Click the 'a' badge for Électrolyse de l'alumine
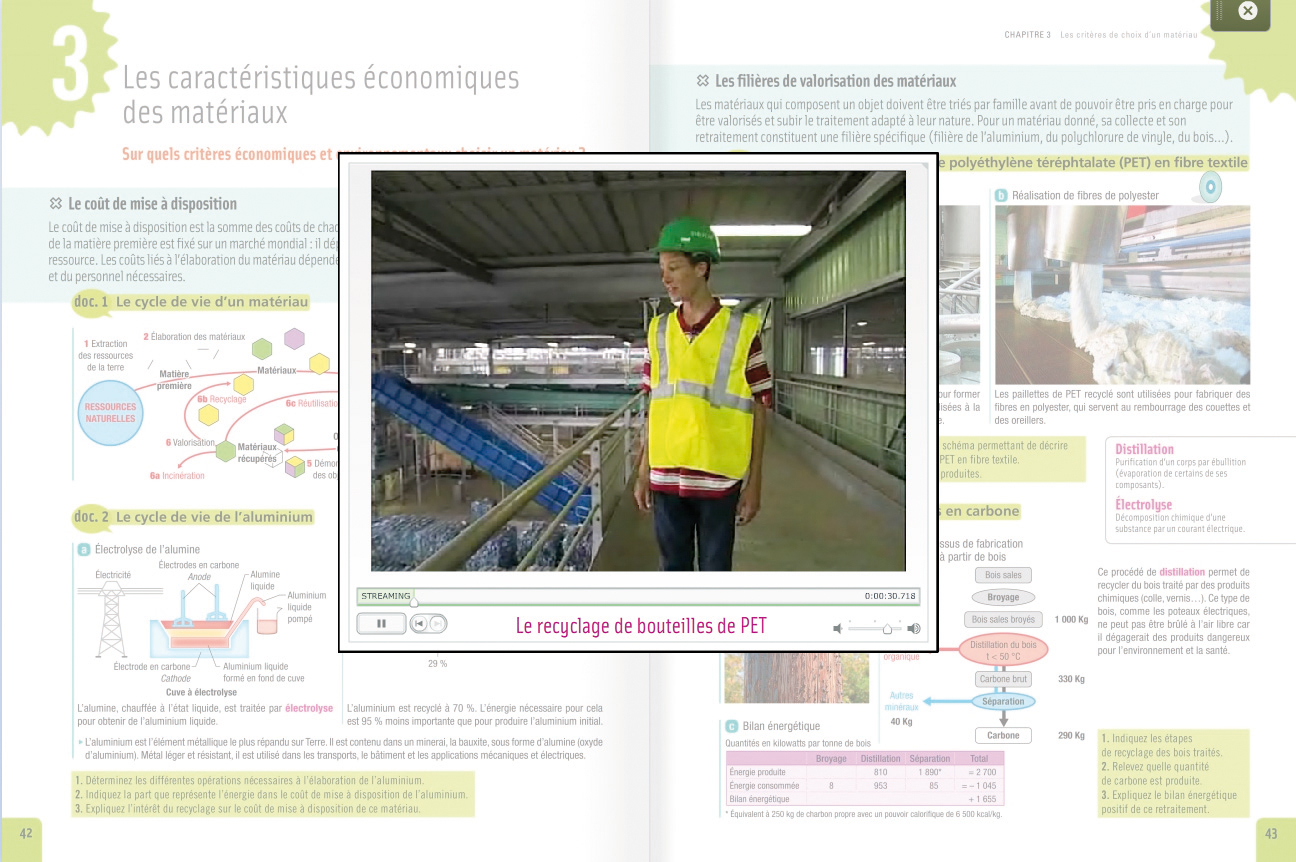Viewport: 1296px width, 862px height. click(84, 549)
